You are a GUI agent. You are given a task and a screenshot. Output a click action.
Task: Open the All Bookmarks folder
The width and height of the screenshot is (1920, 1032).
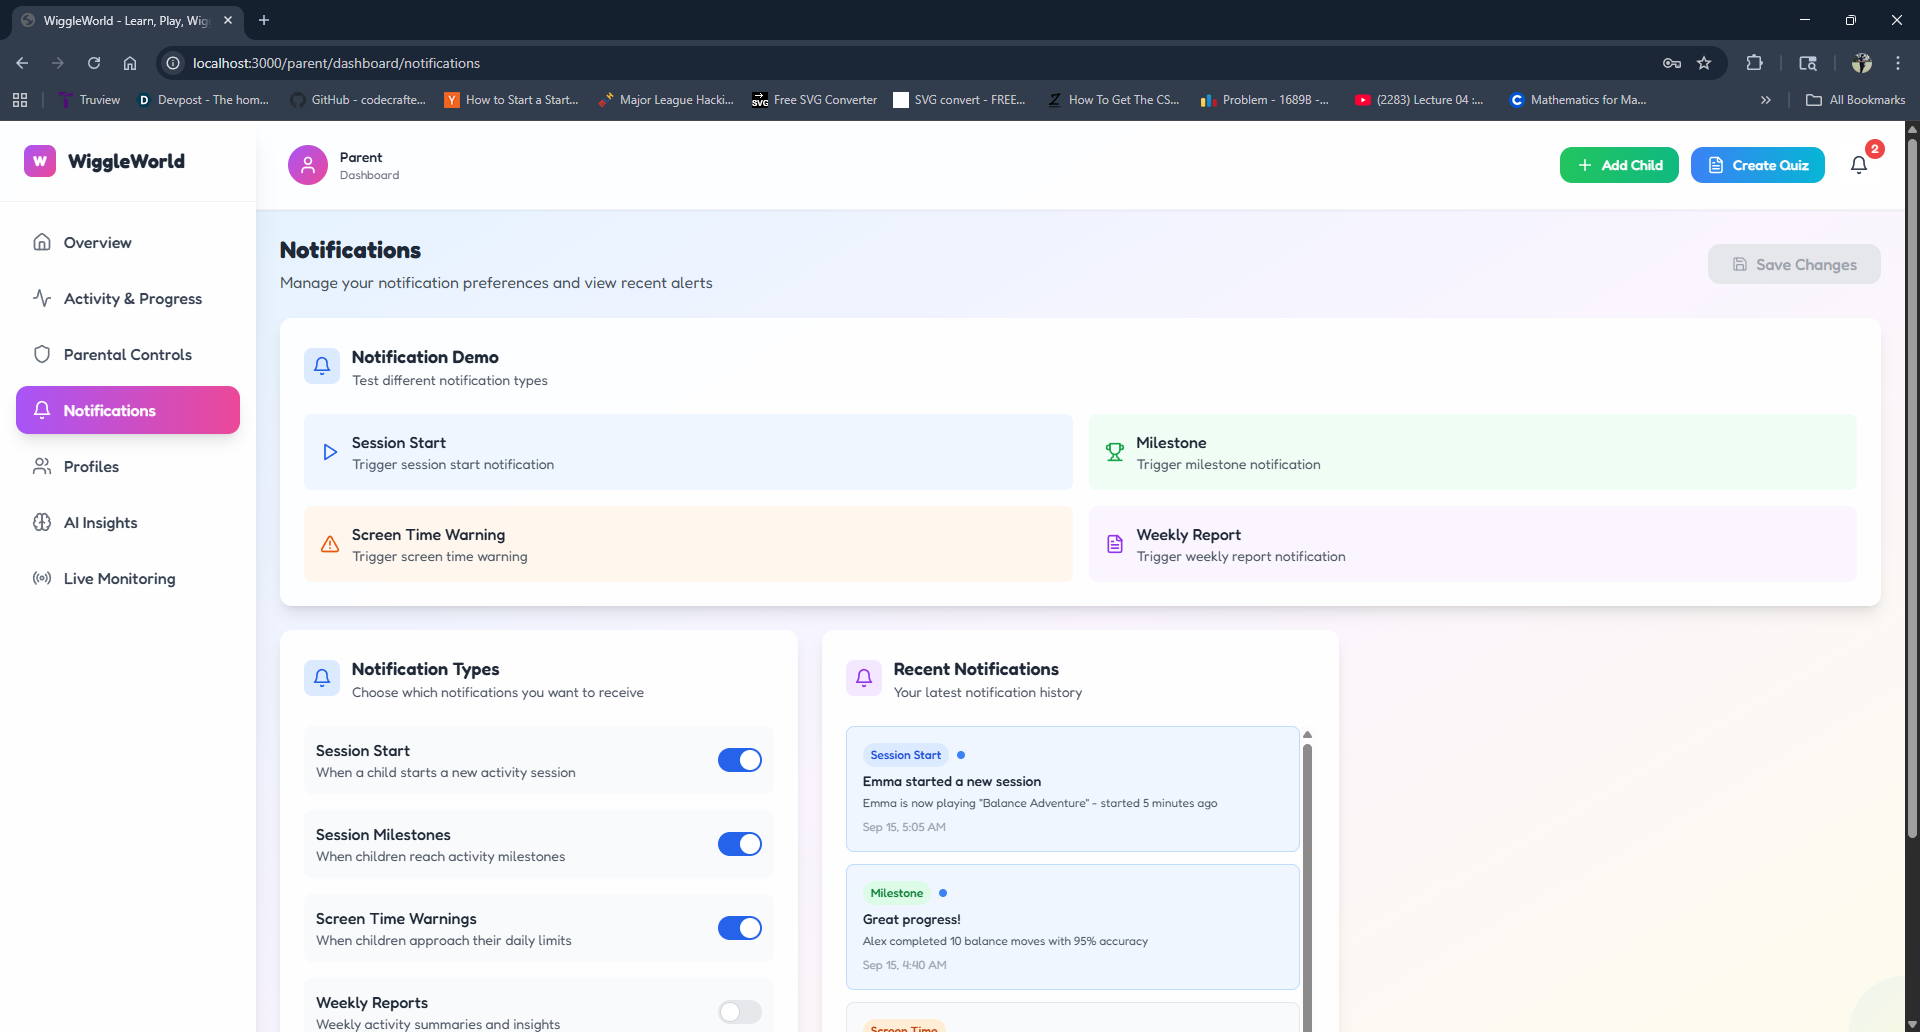point(1856,100)
